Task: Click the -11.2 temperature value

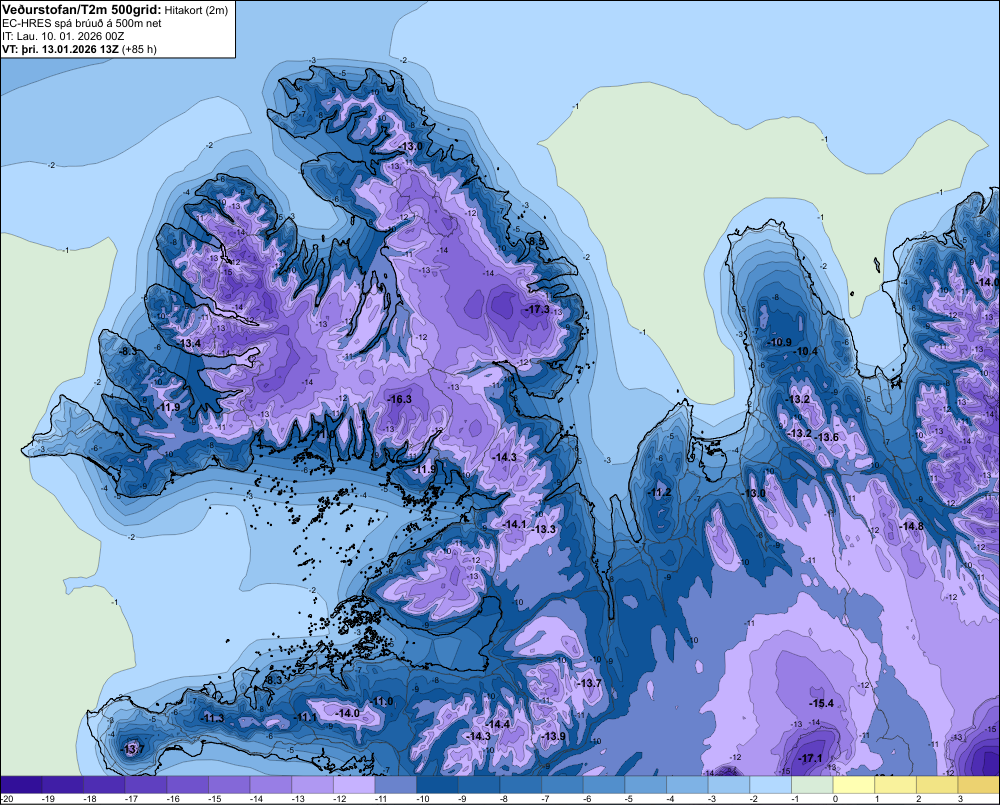Action: point(659,492)
